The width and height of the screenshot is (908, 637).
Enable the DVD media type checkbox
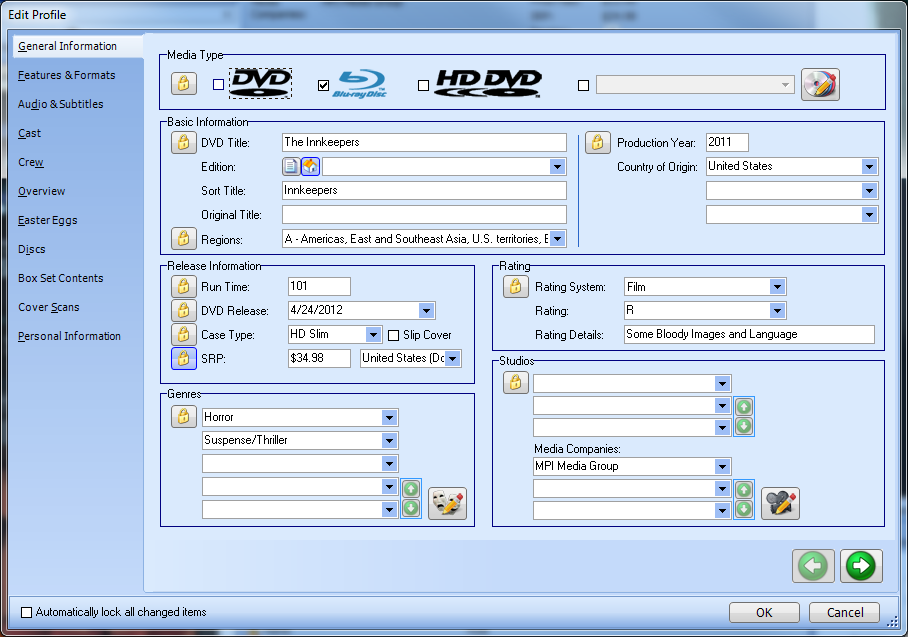219,86
